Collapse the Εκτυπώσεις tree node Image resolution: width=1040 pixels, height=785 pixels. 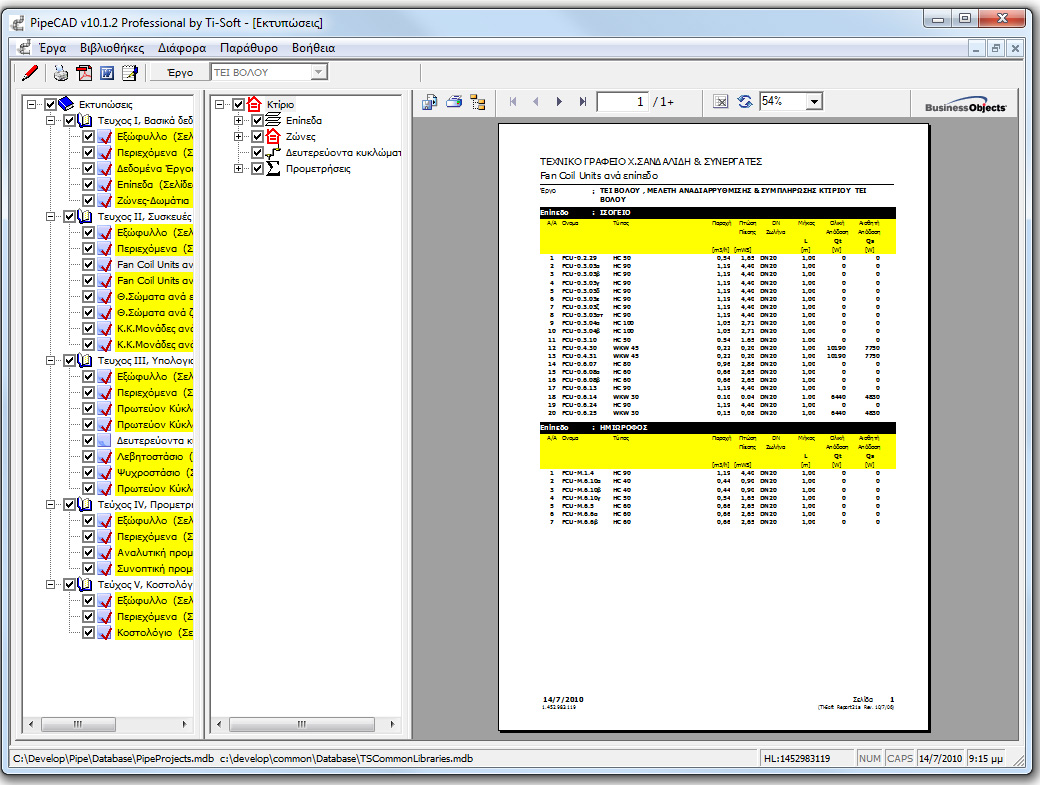point(29,103)
